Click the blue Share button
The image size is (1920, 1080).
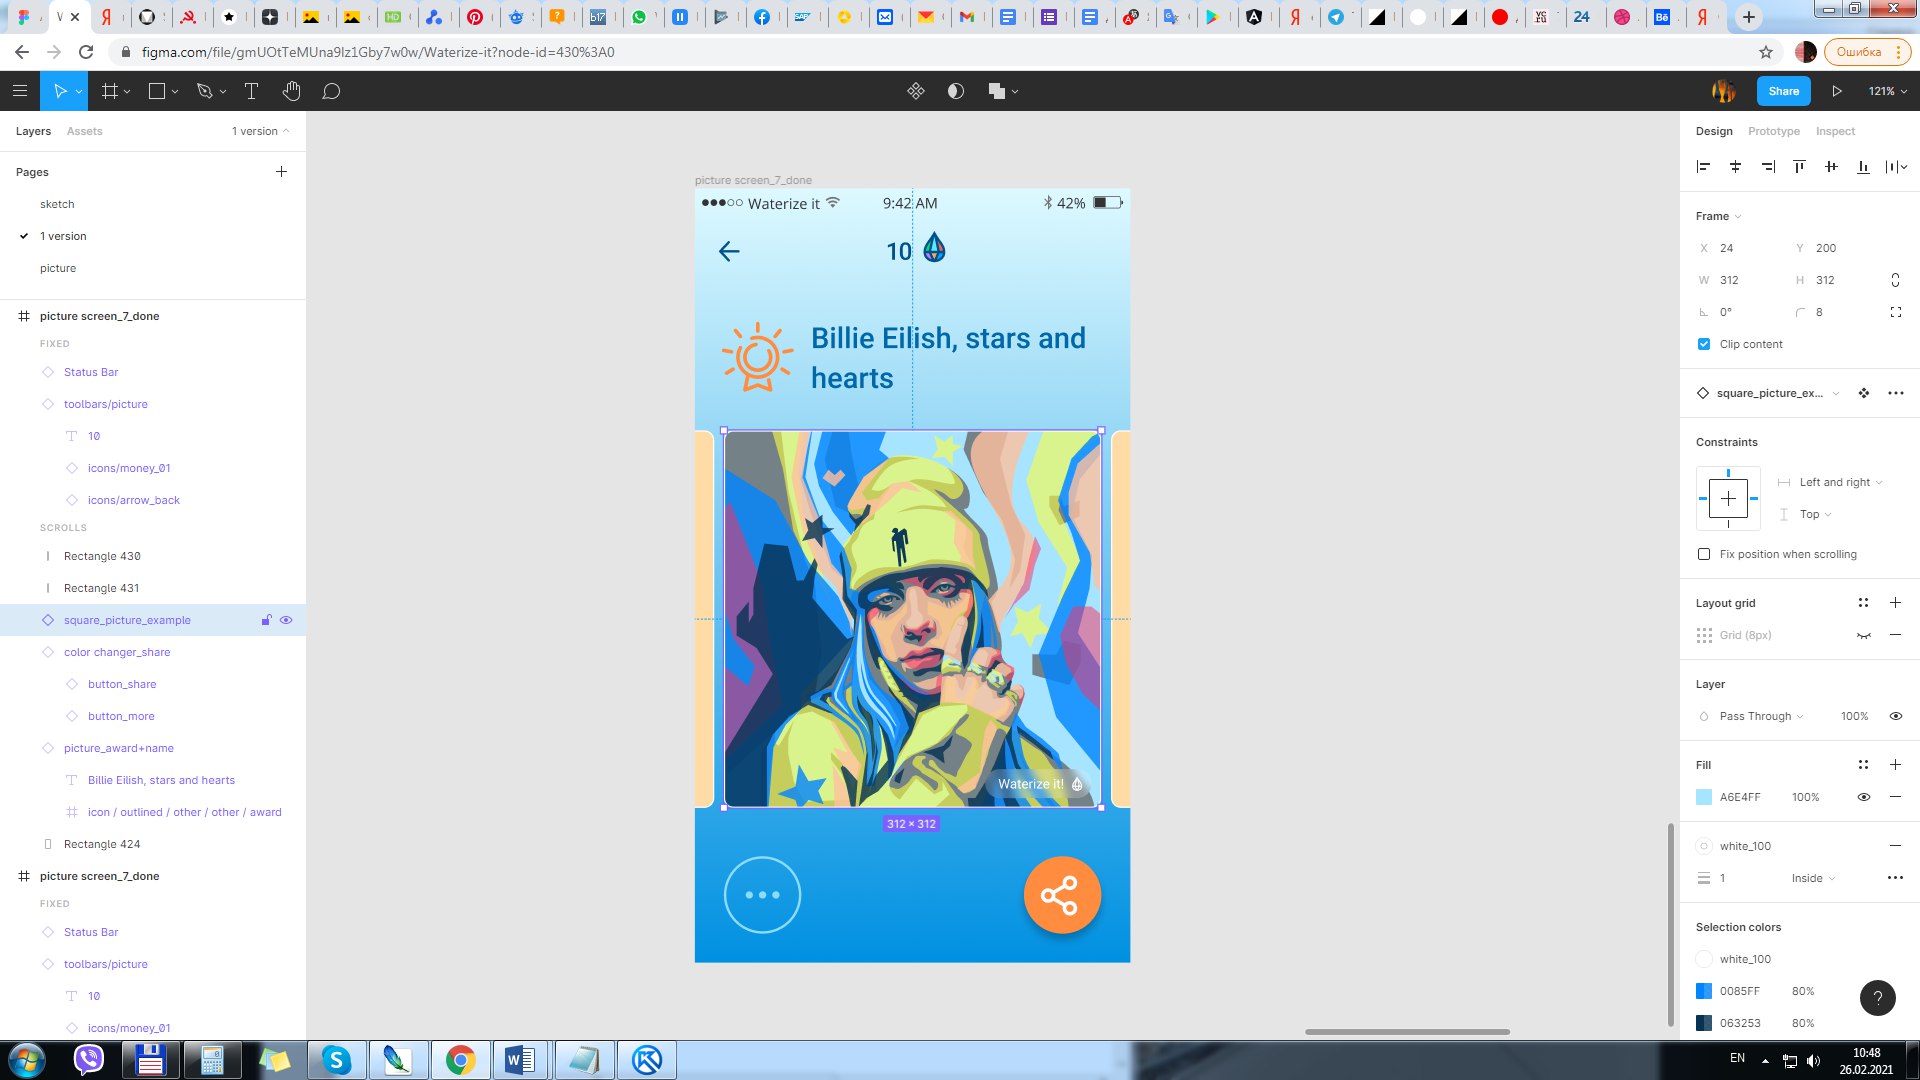pos(1783,91)
